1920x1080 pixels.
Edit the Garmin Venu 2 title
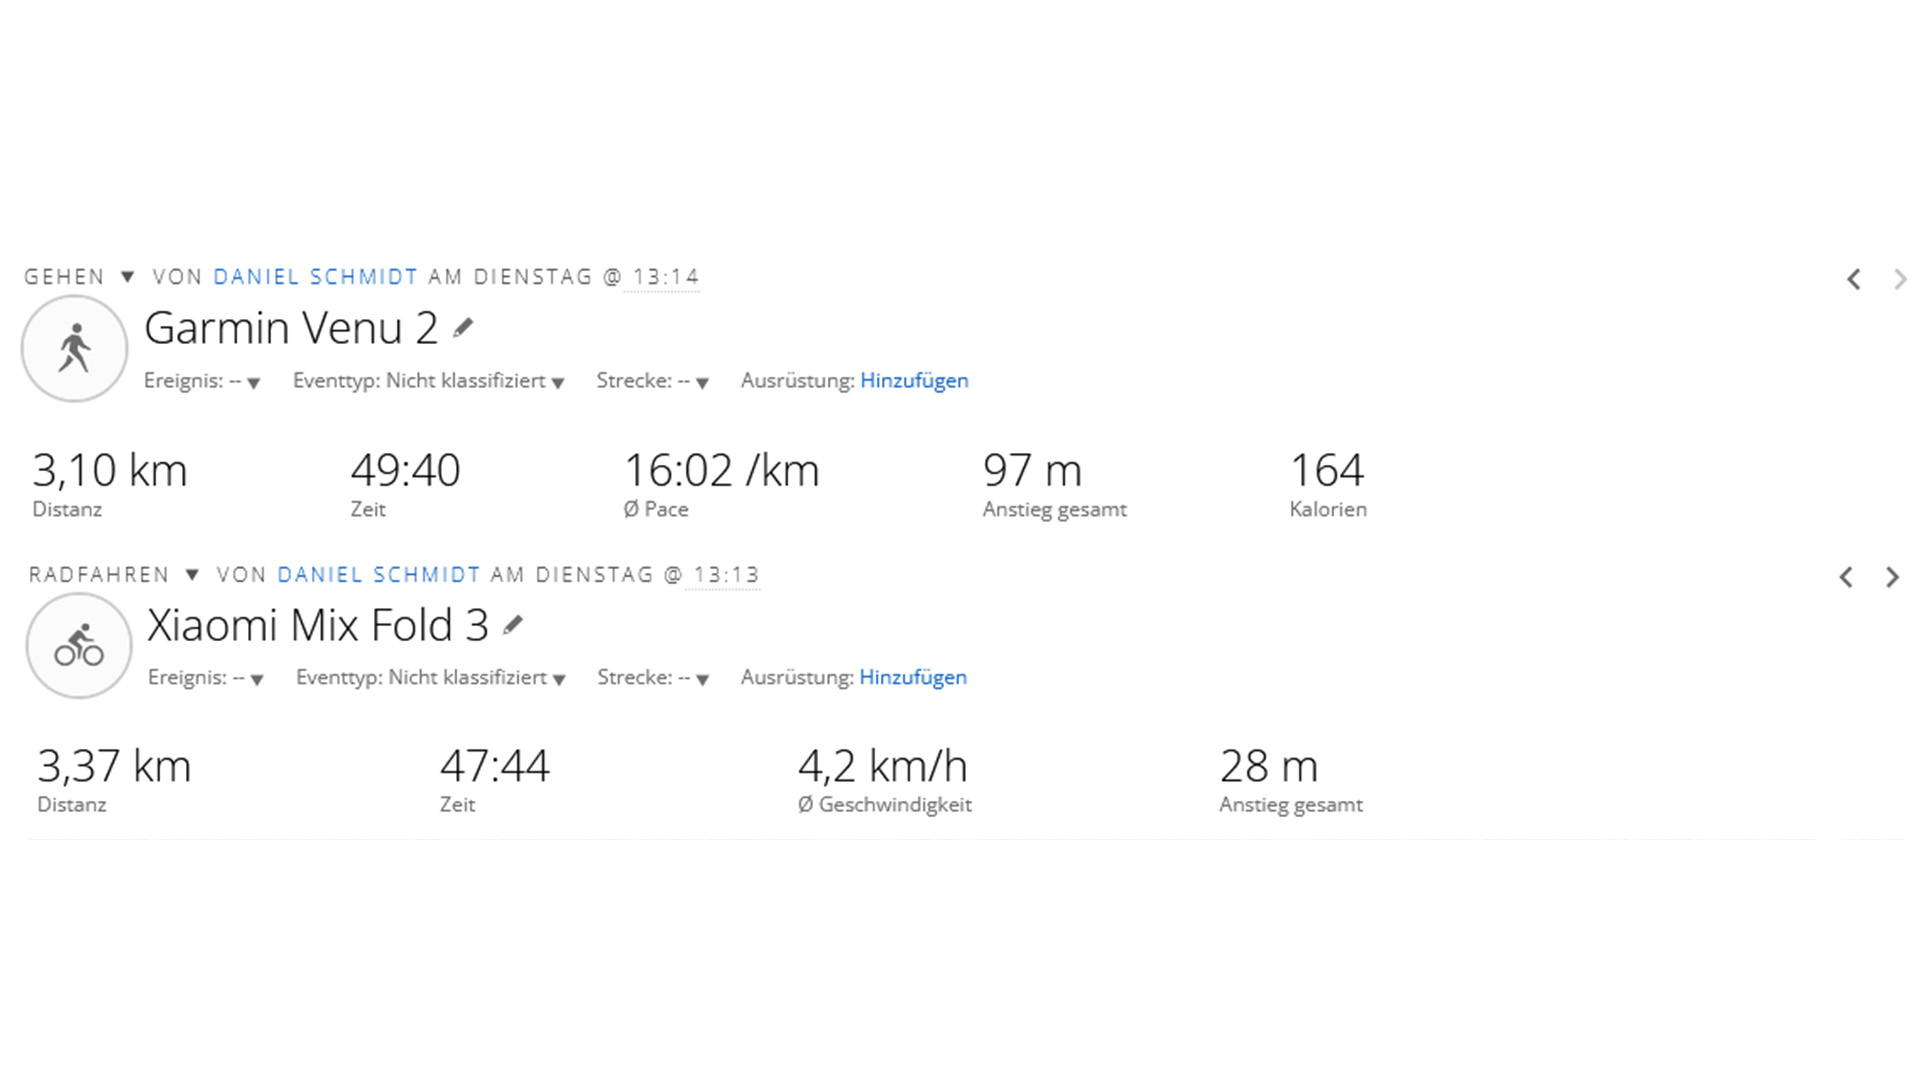coord(463,328)
